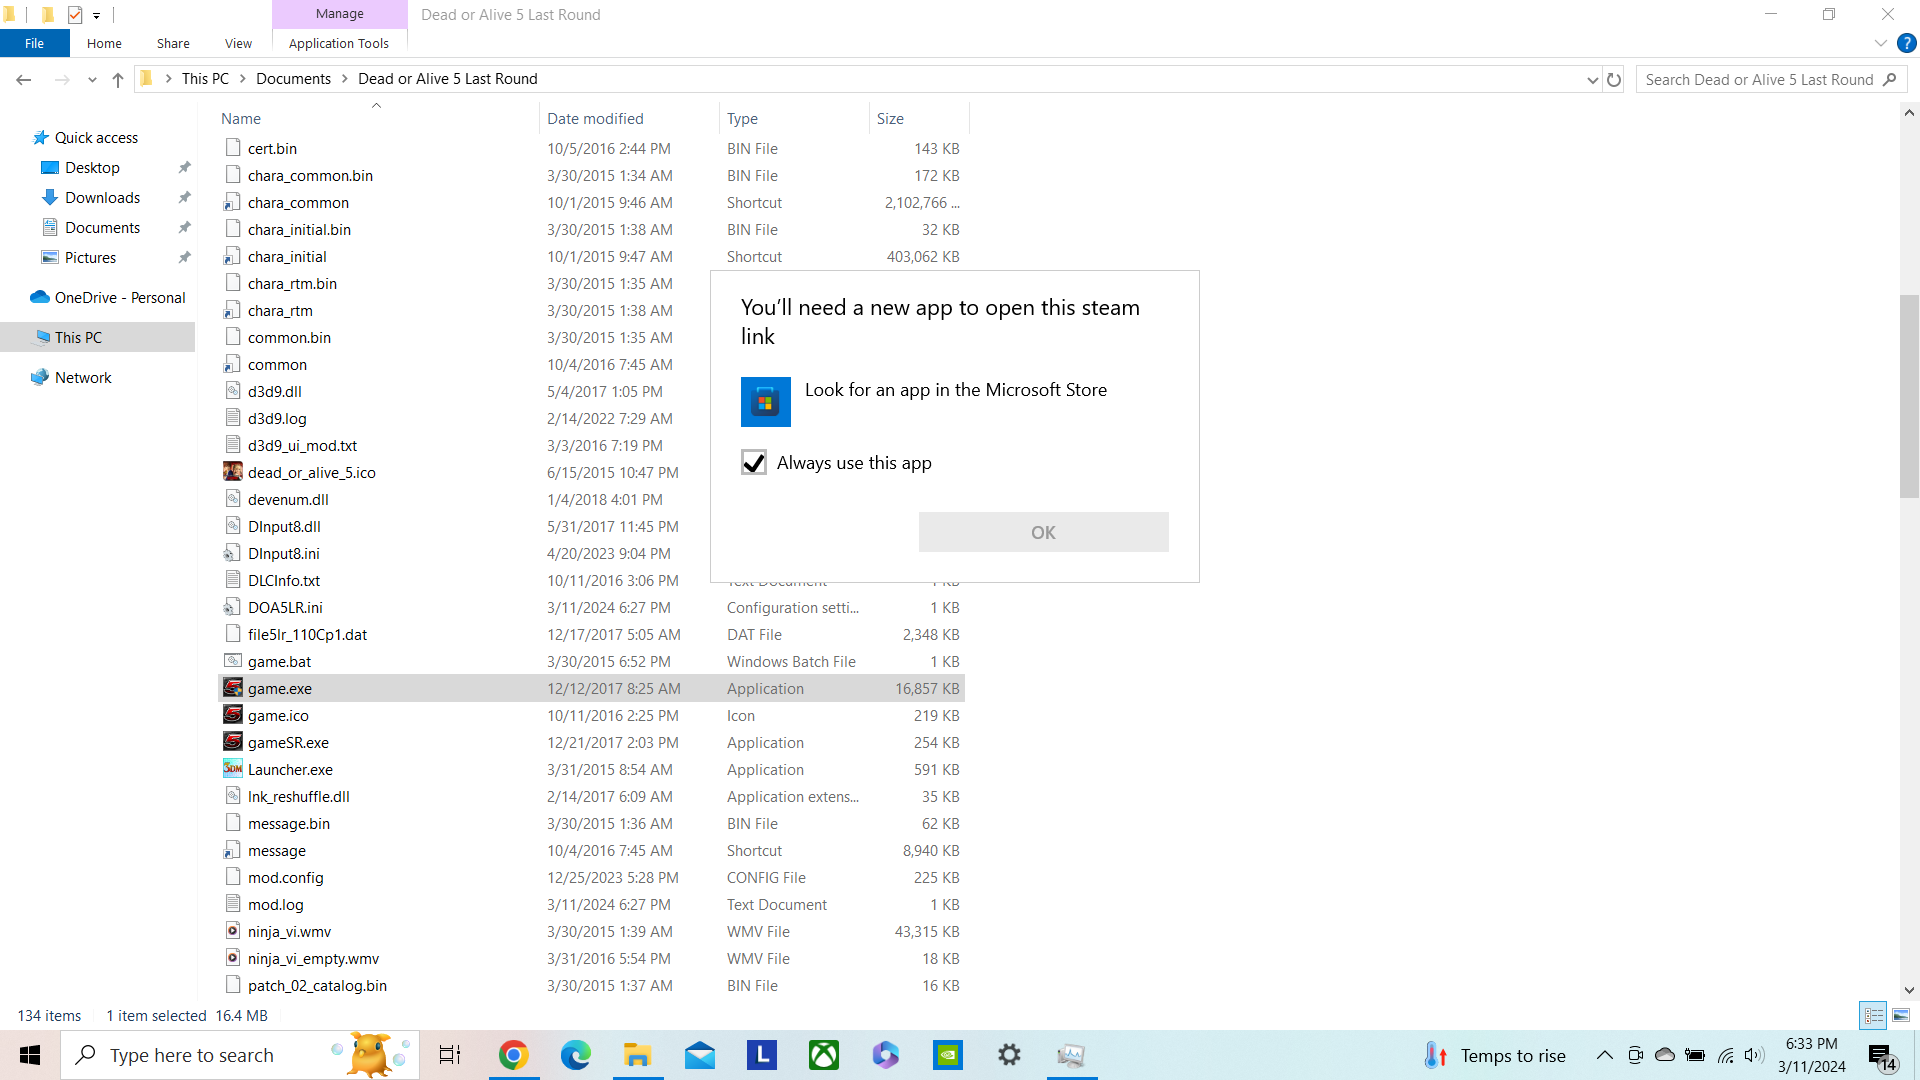Image resolution: width=1920 pixels, height=1080 pixels.
Task: Select the gameSR.exe application icon
Action: 233,742
